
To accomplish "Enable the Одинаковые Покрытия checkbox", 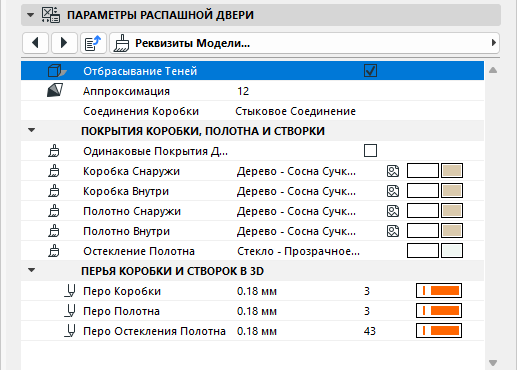I will [370, 151].
